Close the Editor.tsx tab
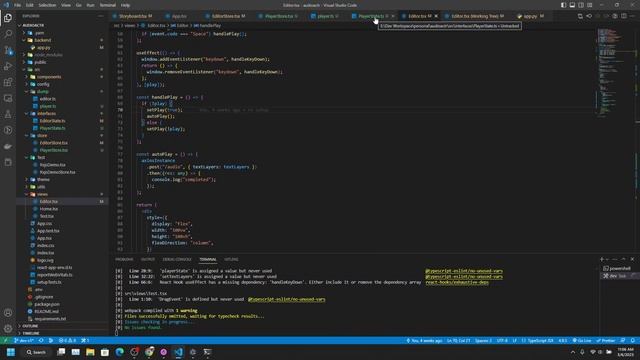The height and width of the screenshot is (360, 640). pos(436,16)
